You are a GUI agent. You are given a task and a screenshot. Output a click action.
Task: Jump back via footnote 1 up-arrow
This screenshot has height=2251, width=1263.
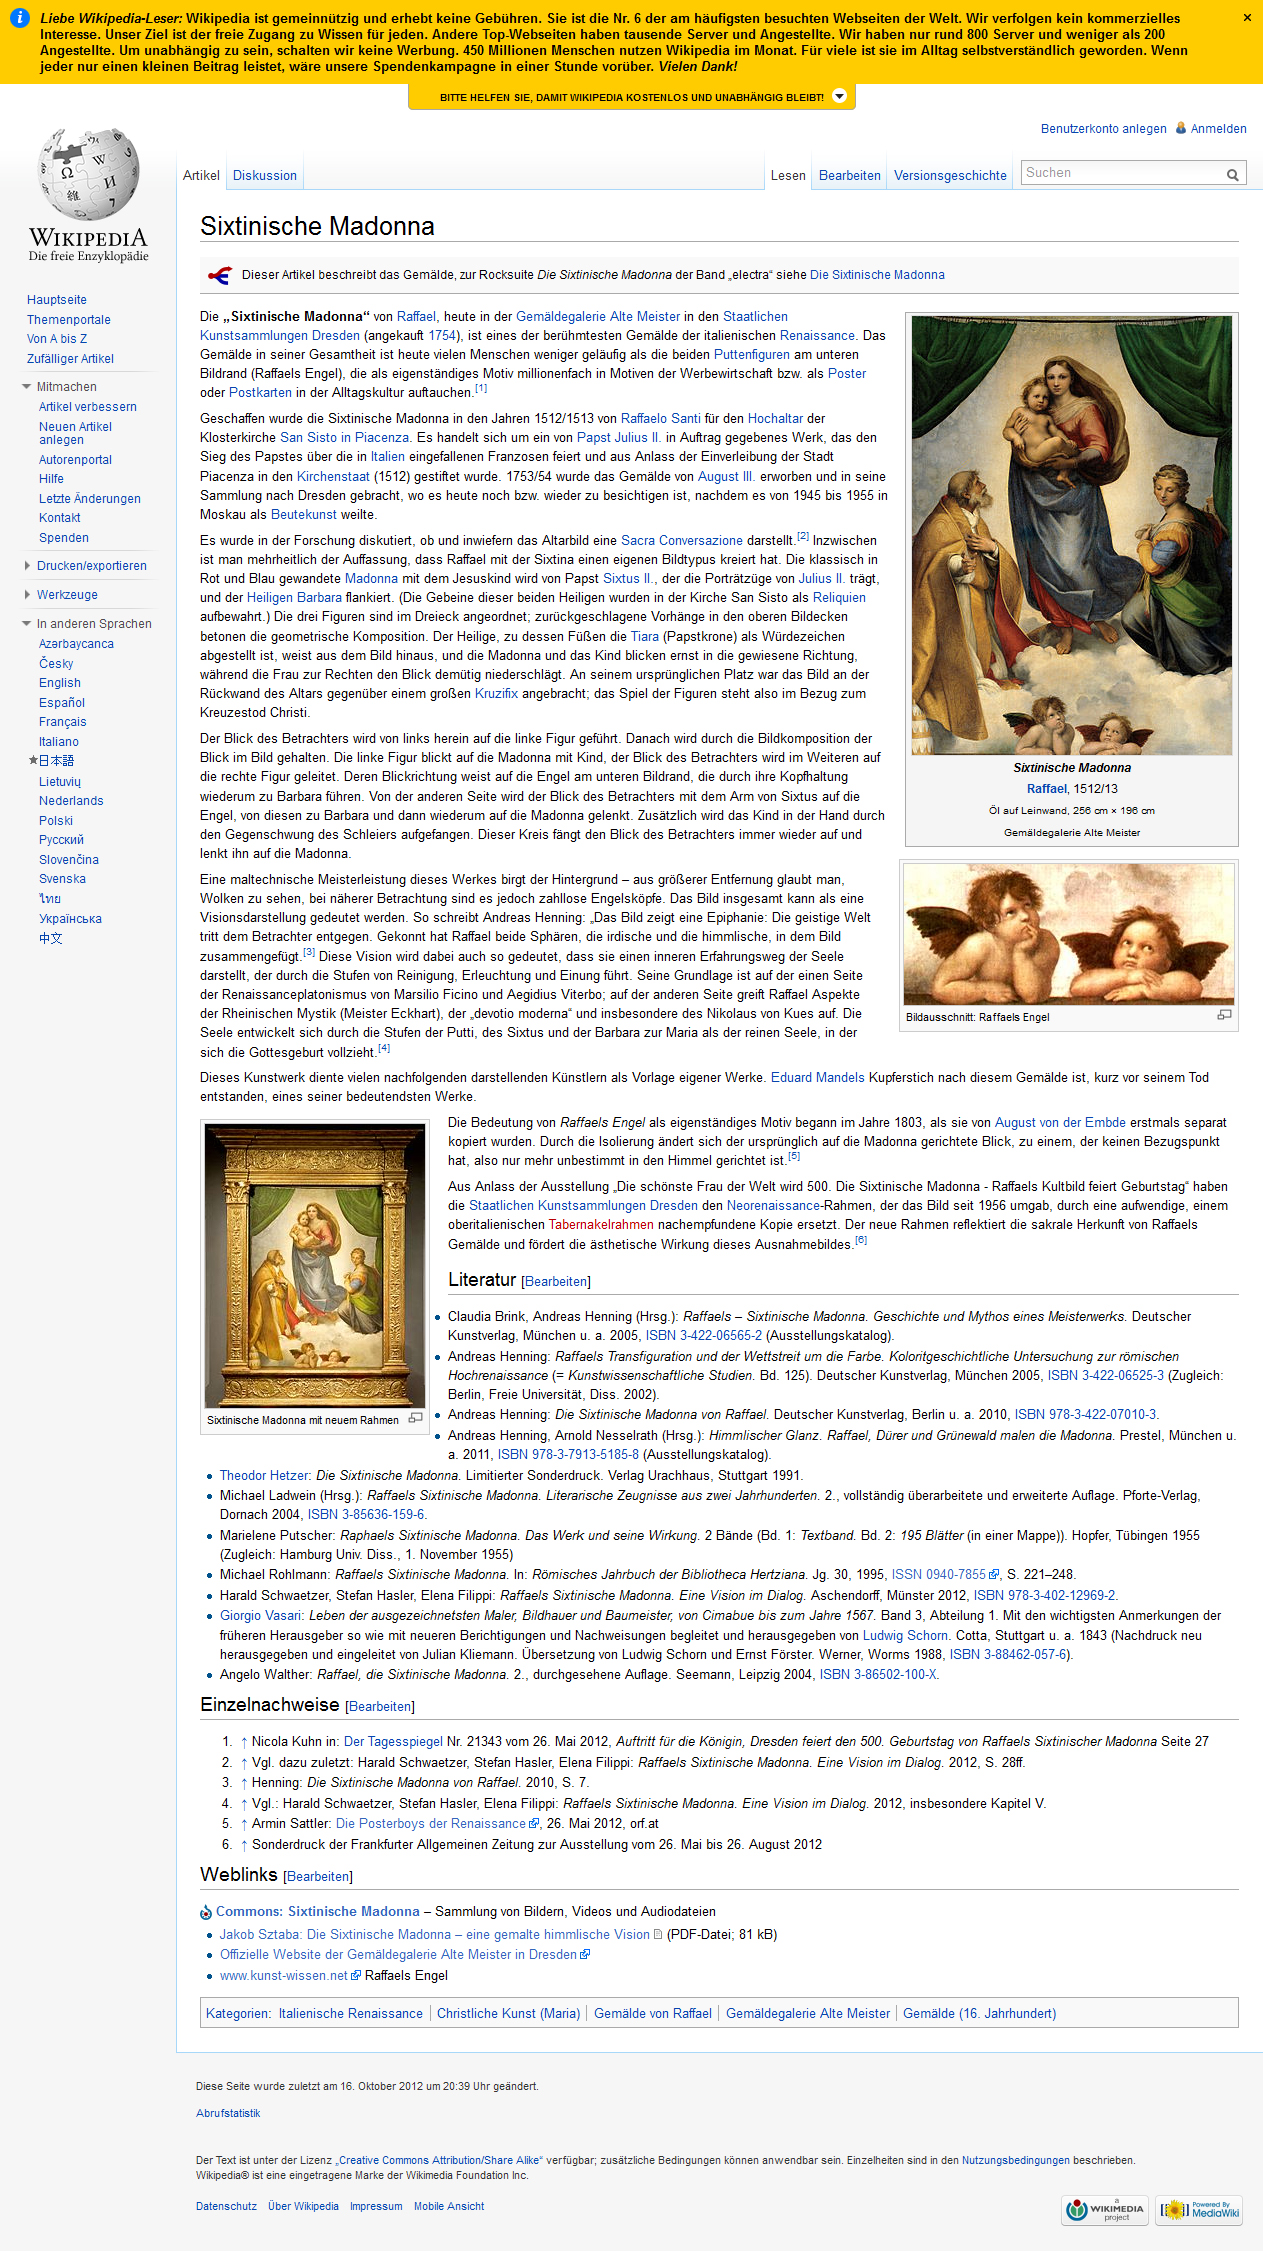point(244,1742)
